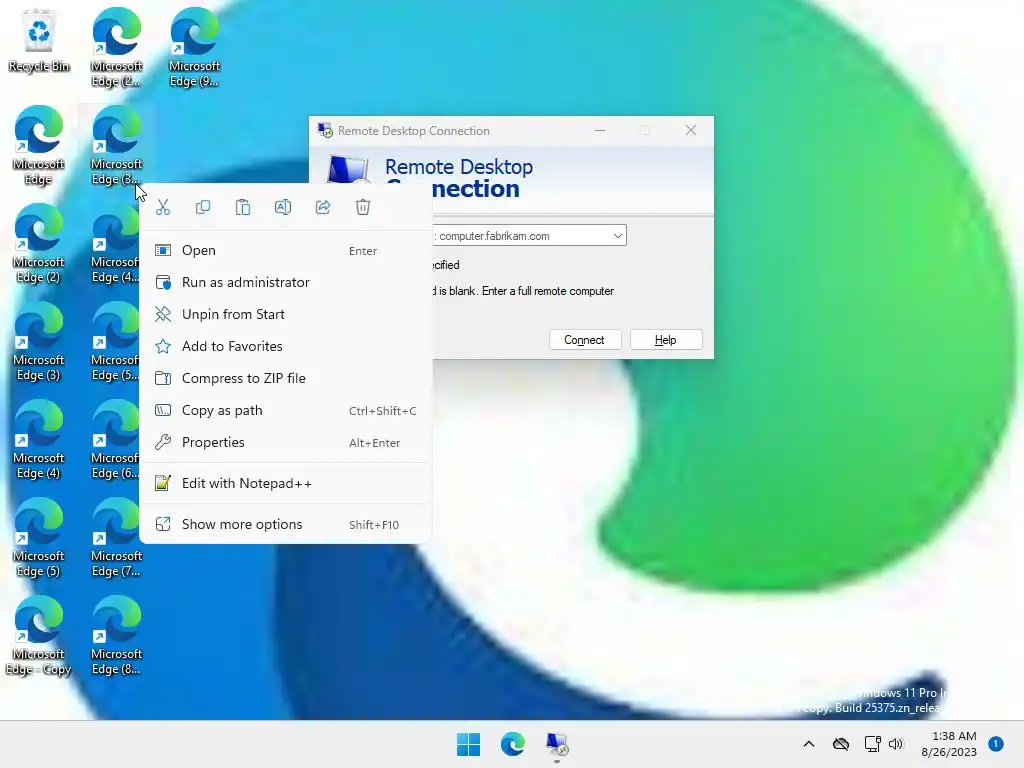Select Unpin from Start
This screenshot has width=1024, height=768.
[x=285, y=315]
